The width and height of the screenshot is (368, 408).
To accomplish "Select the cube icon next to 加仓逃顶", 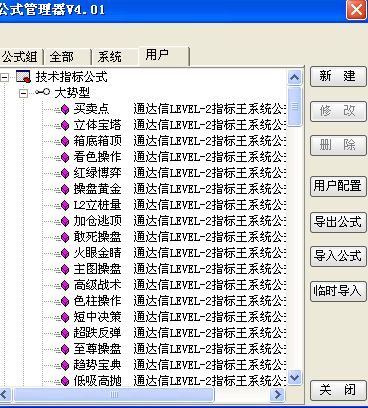I will click(x=65, y=221).
